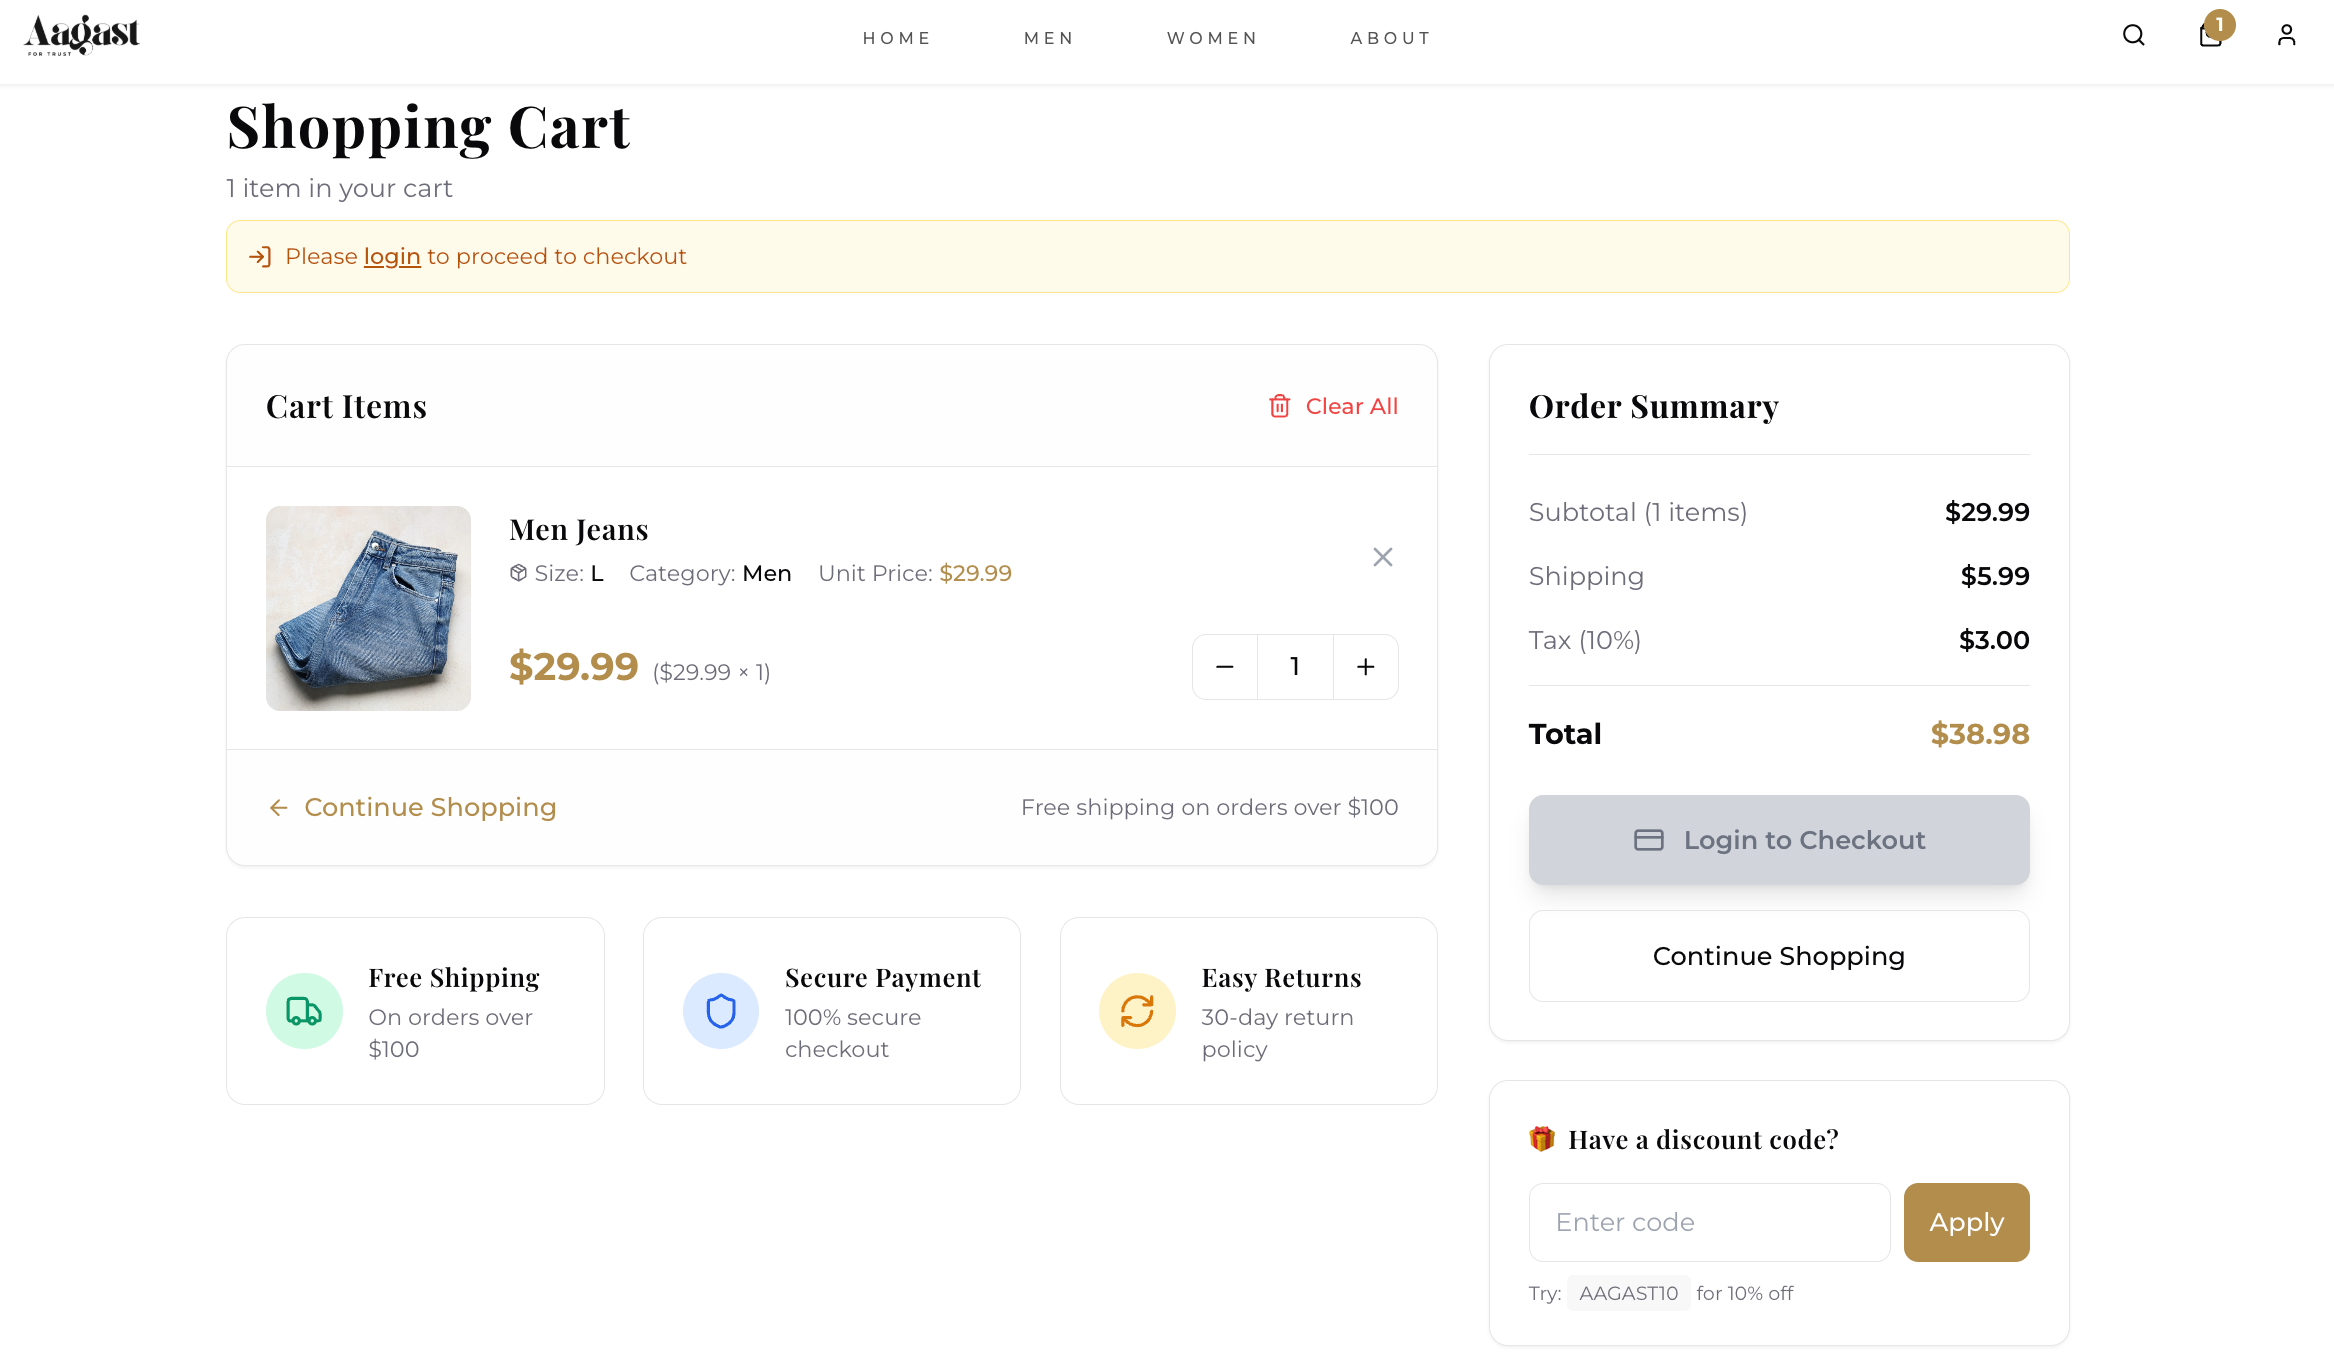Click the Easy Returns refresh icon
The image size is (2334, 1366).
(1137, 1011)
